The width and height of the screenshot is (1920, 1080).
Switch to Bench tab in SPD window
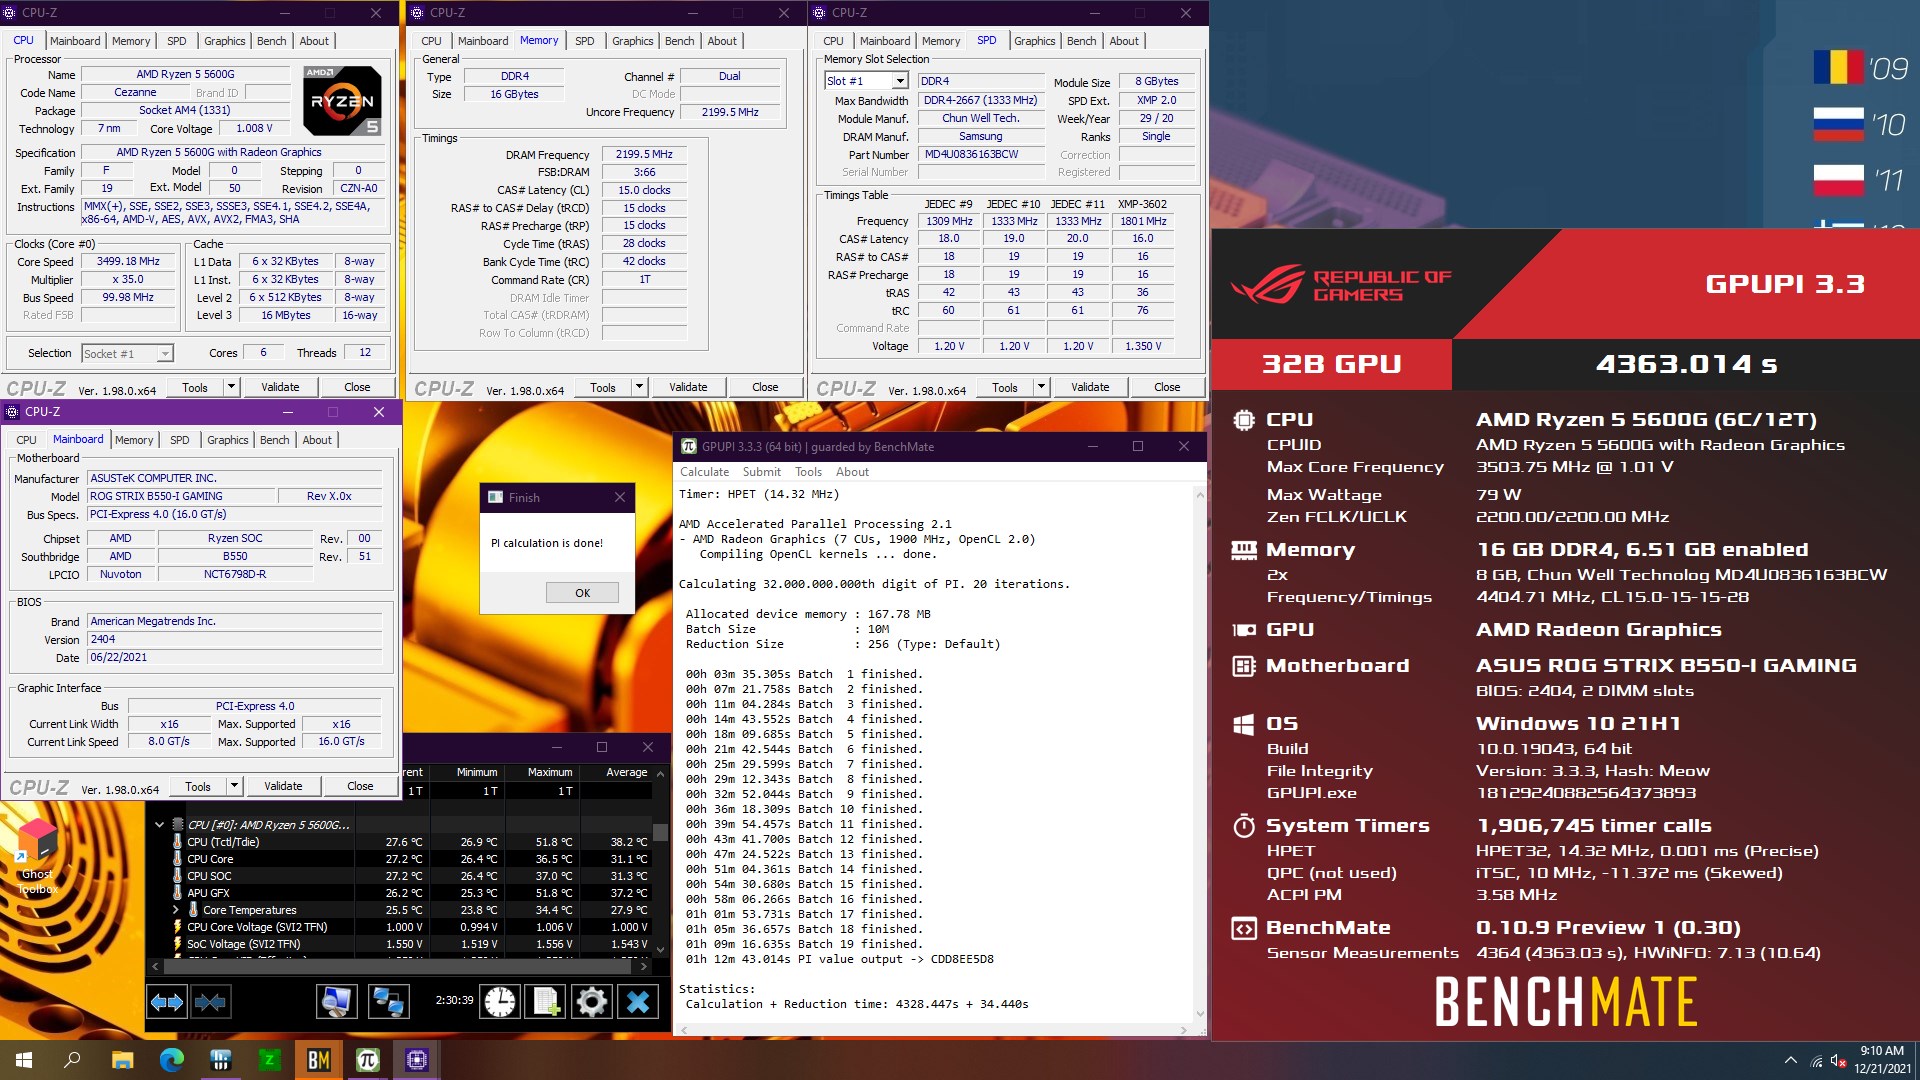pos(1081,41)
